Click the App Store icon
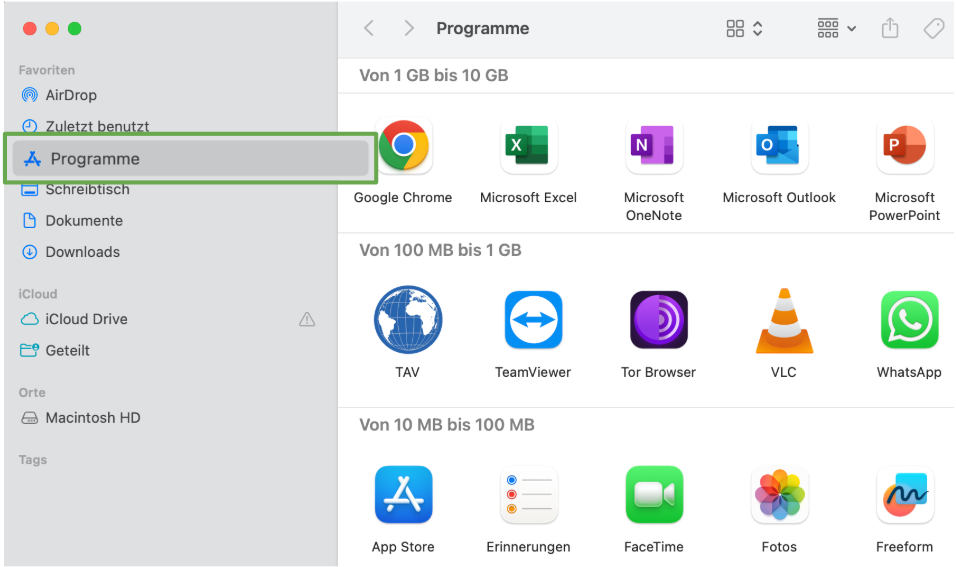The height and width of the screenshot is (567, 956). (x=403, y=495)
